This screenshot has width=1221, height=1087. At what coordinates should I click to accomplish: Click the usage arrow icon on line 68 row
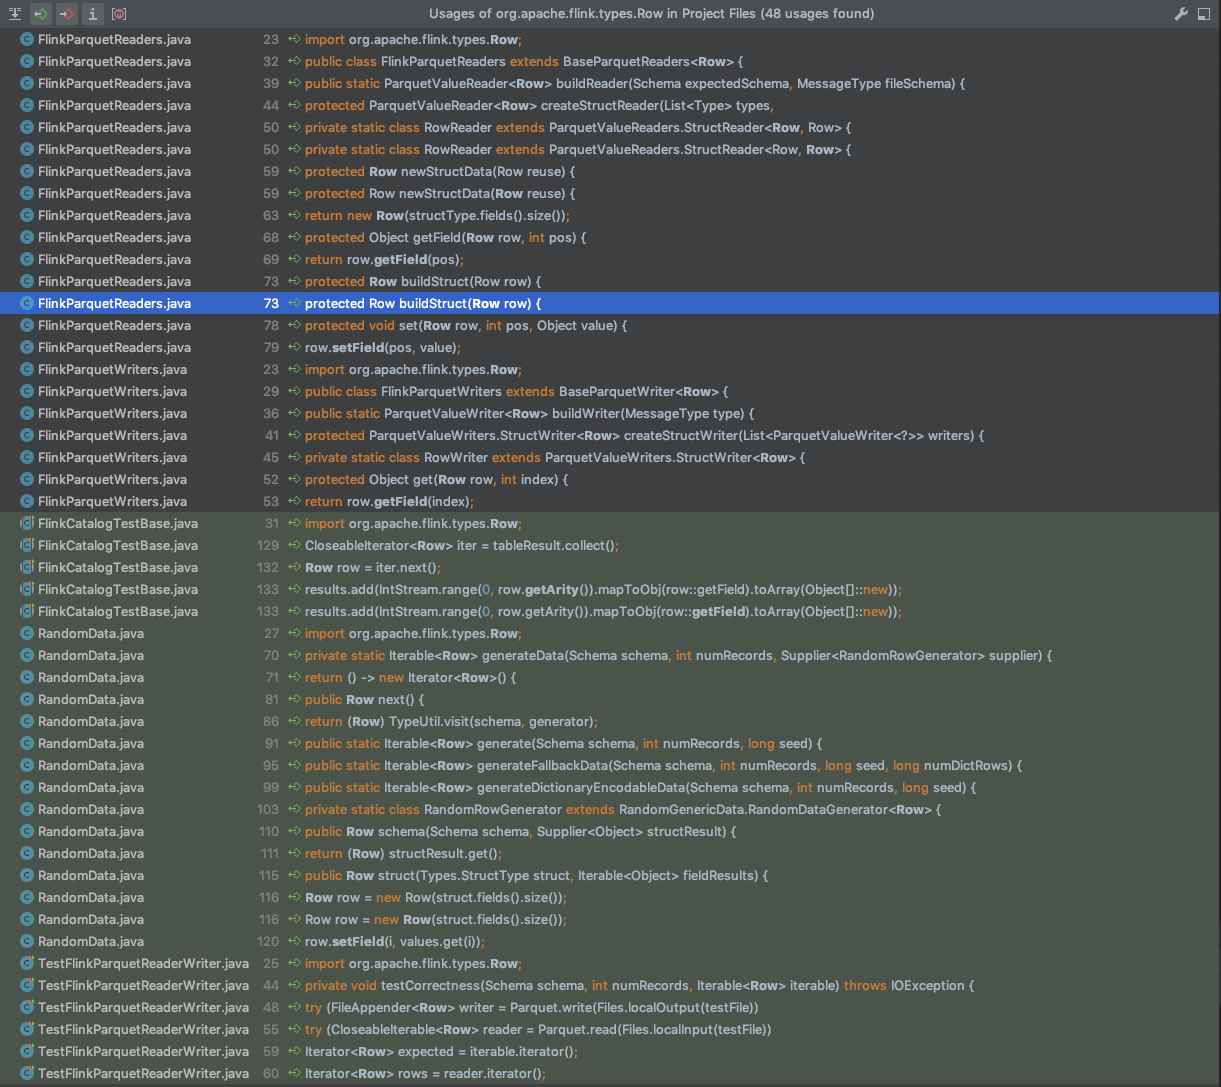(295, 238)
